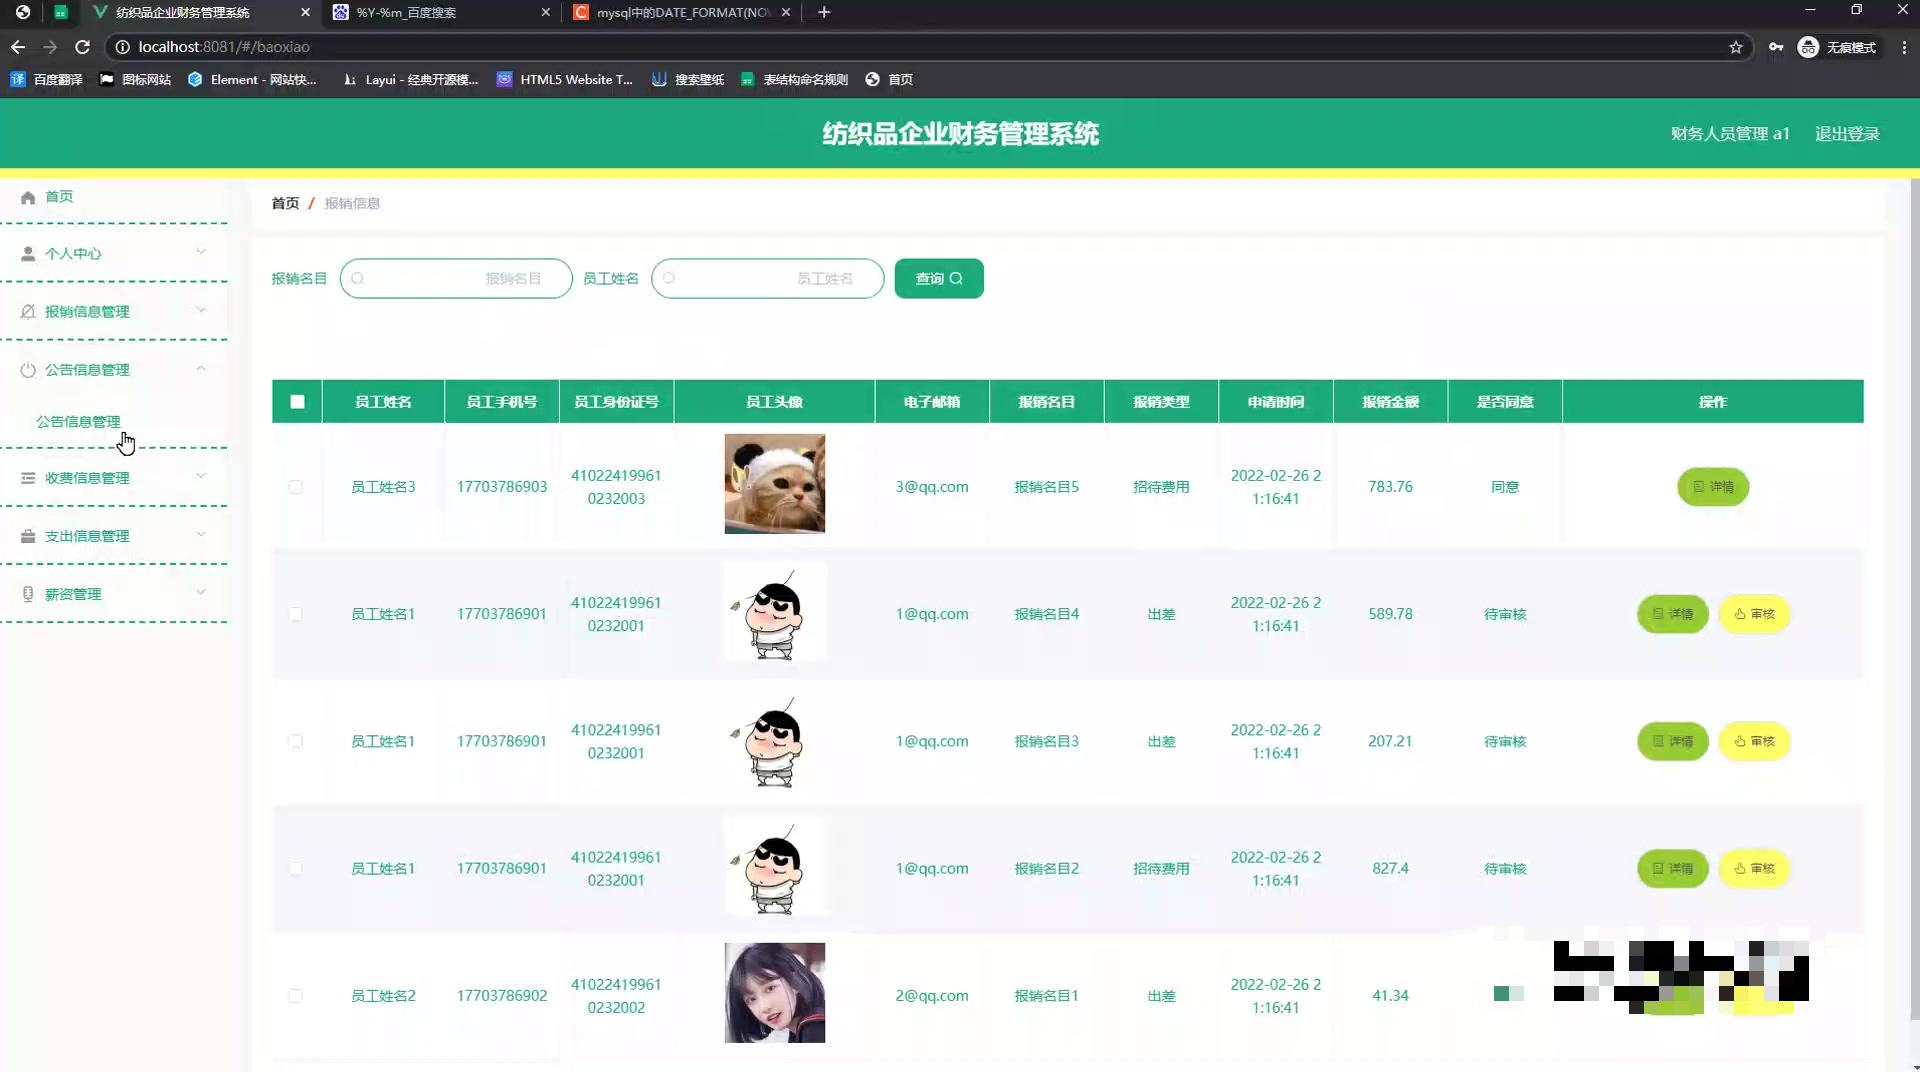Click 审核 on the 589.78 expense row
Screen dimensions: 1920x1072
coord(1755,614)
